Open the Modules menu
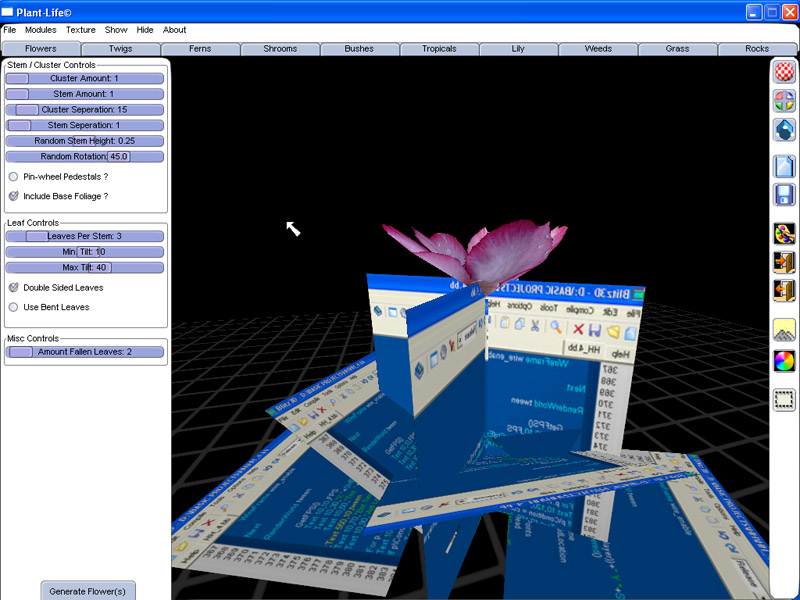The height and width of the screenshot is (600, 800). pyautogui.click(x=41, y=30)
